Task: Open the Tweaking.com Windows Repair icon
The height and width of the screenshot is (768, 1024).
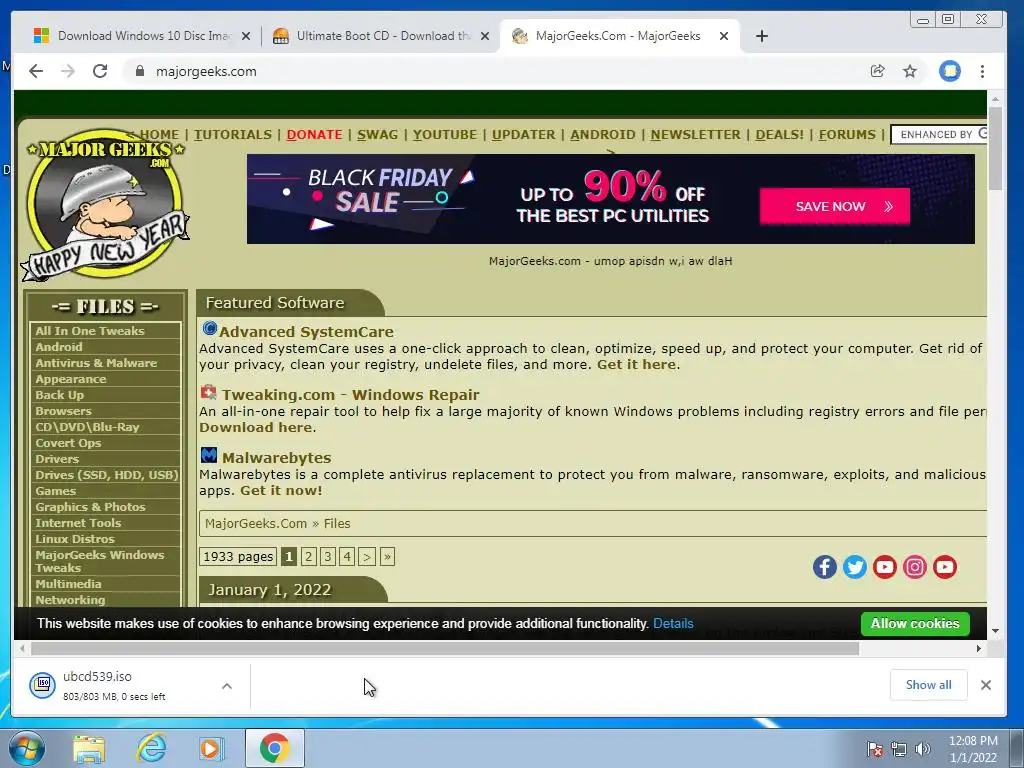Action: 208,392
